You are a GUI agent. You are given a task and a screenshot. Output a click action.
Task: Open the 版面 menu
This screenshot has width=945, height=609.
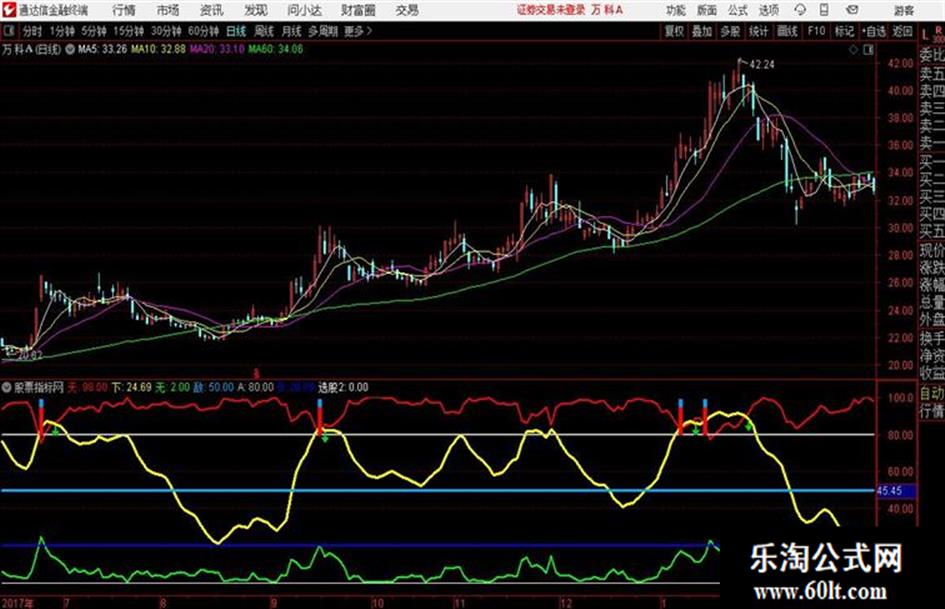(707, 10)
